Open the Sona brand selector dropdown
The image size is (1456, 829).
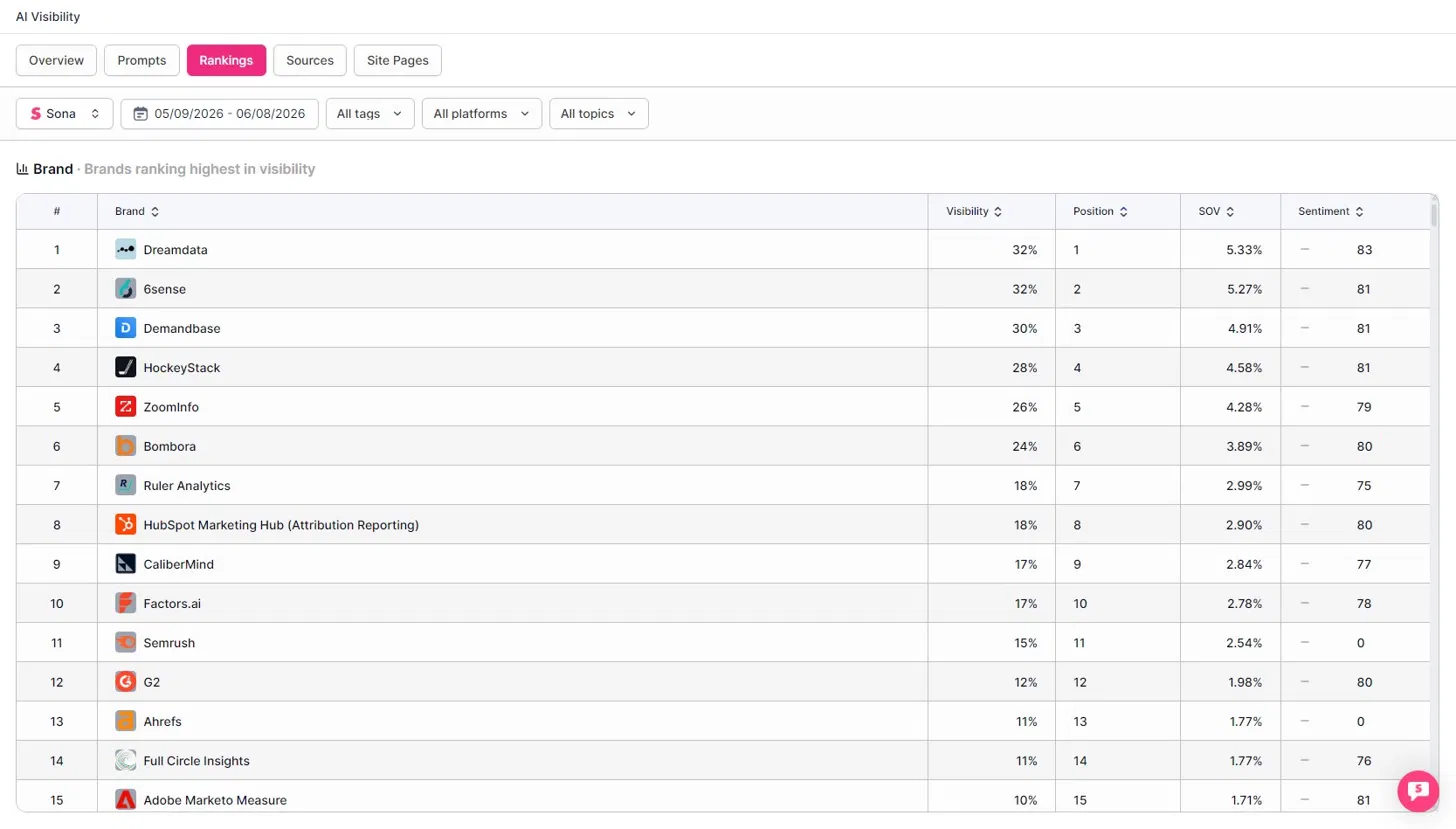(65, 114)
